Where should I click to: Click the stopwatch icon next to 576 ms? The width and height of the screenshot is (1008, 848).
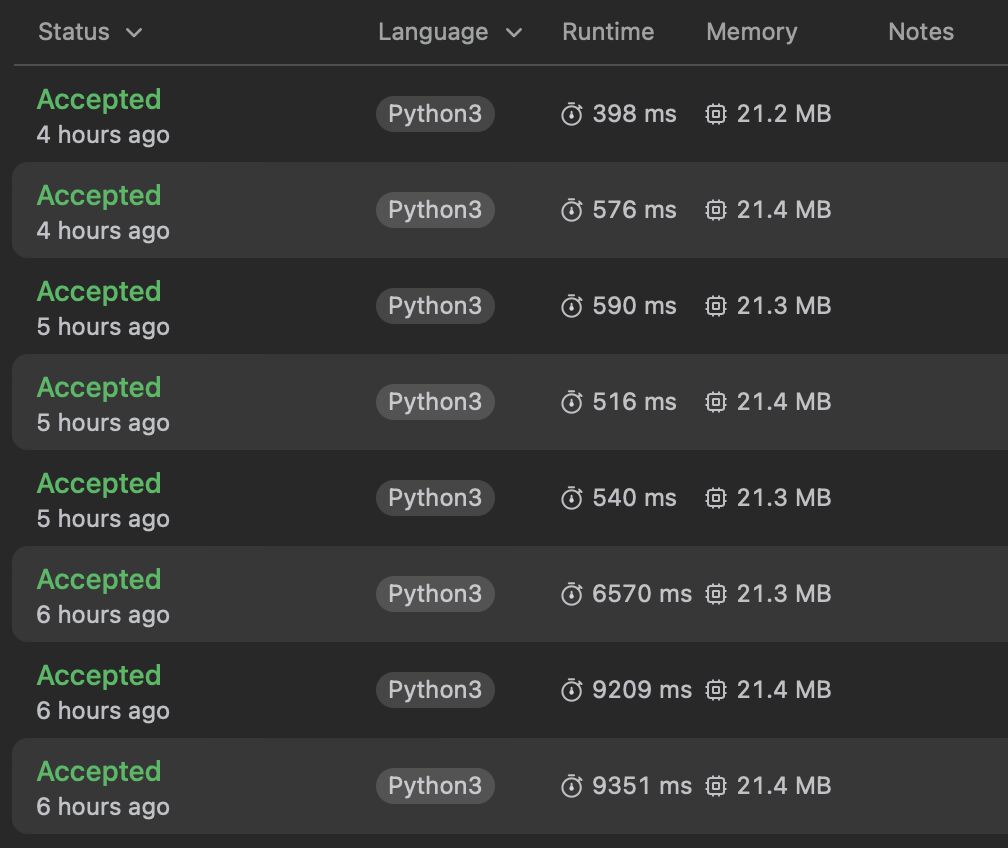572,210
